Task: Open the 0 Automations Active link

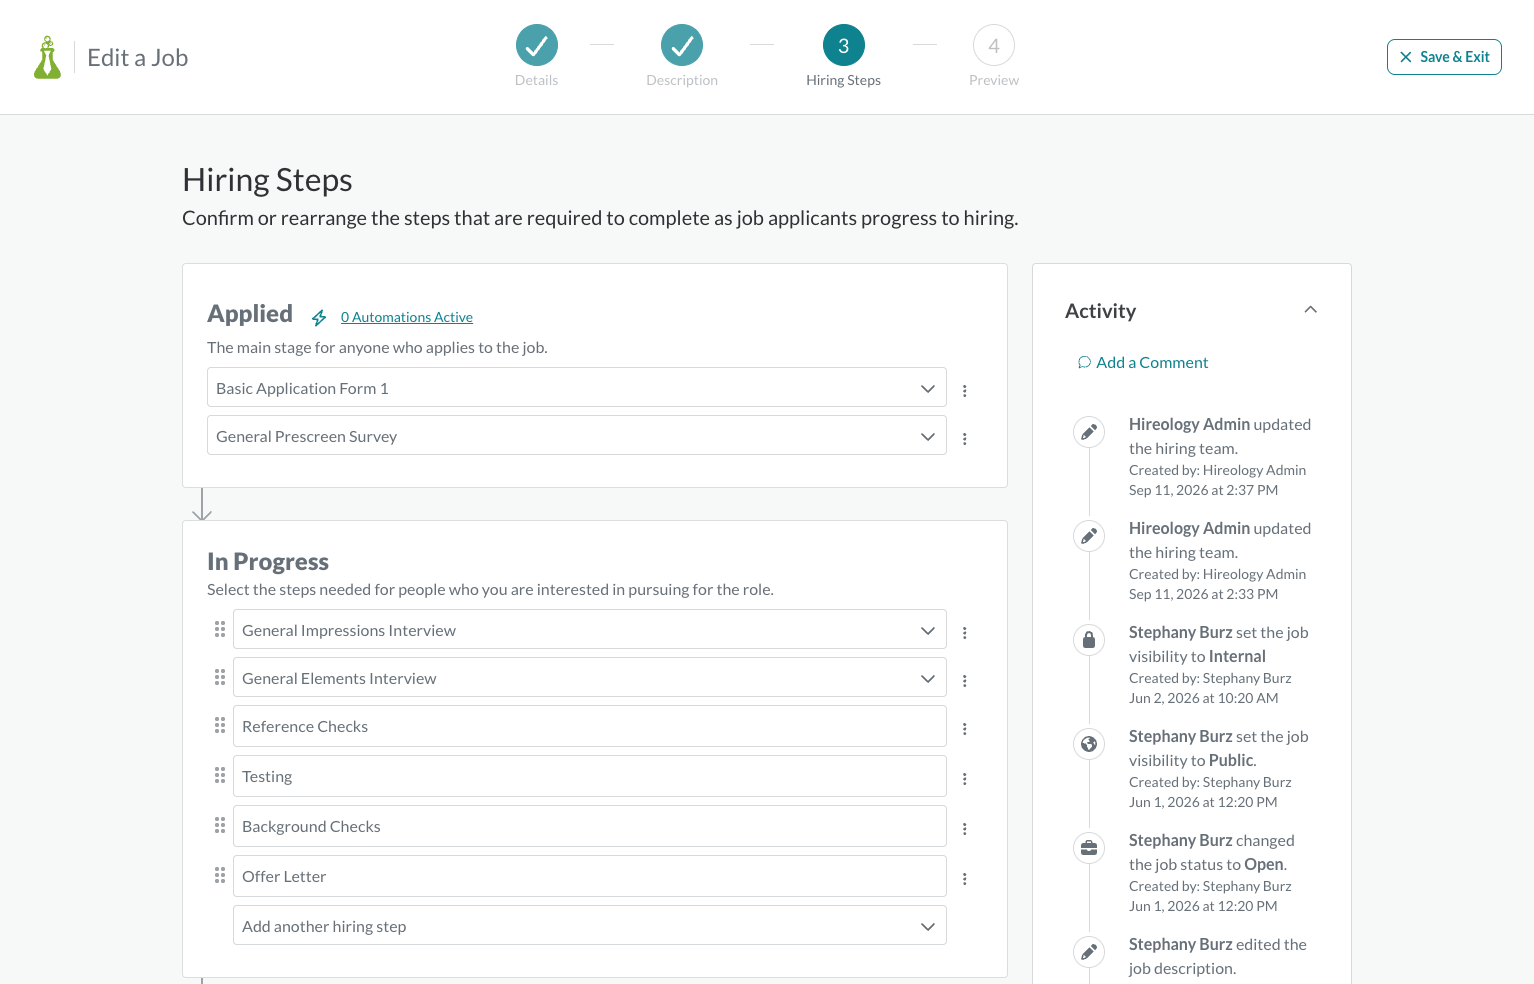Action: pyautogui.click(x=407, y=317)
